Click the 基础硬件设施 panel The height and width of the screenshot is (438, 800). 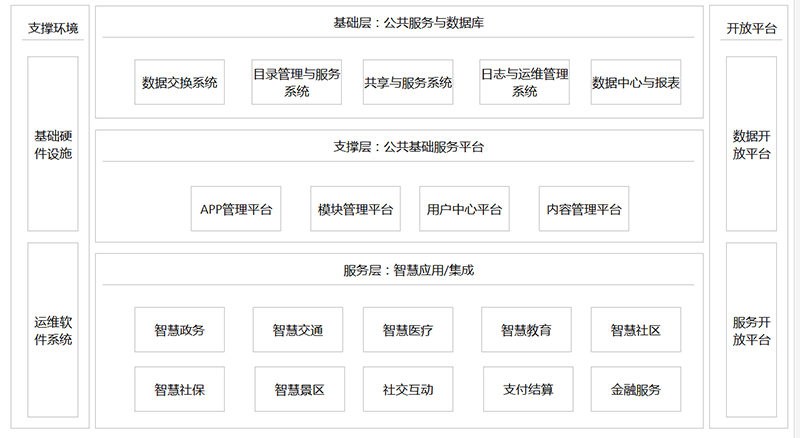53,144
